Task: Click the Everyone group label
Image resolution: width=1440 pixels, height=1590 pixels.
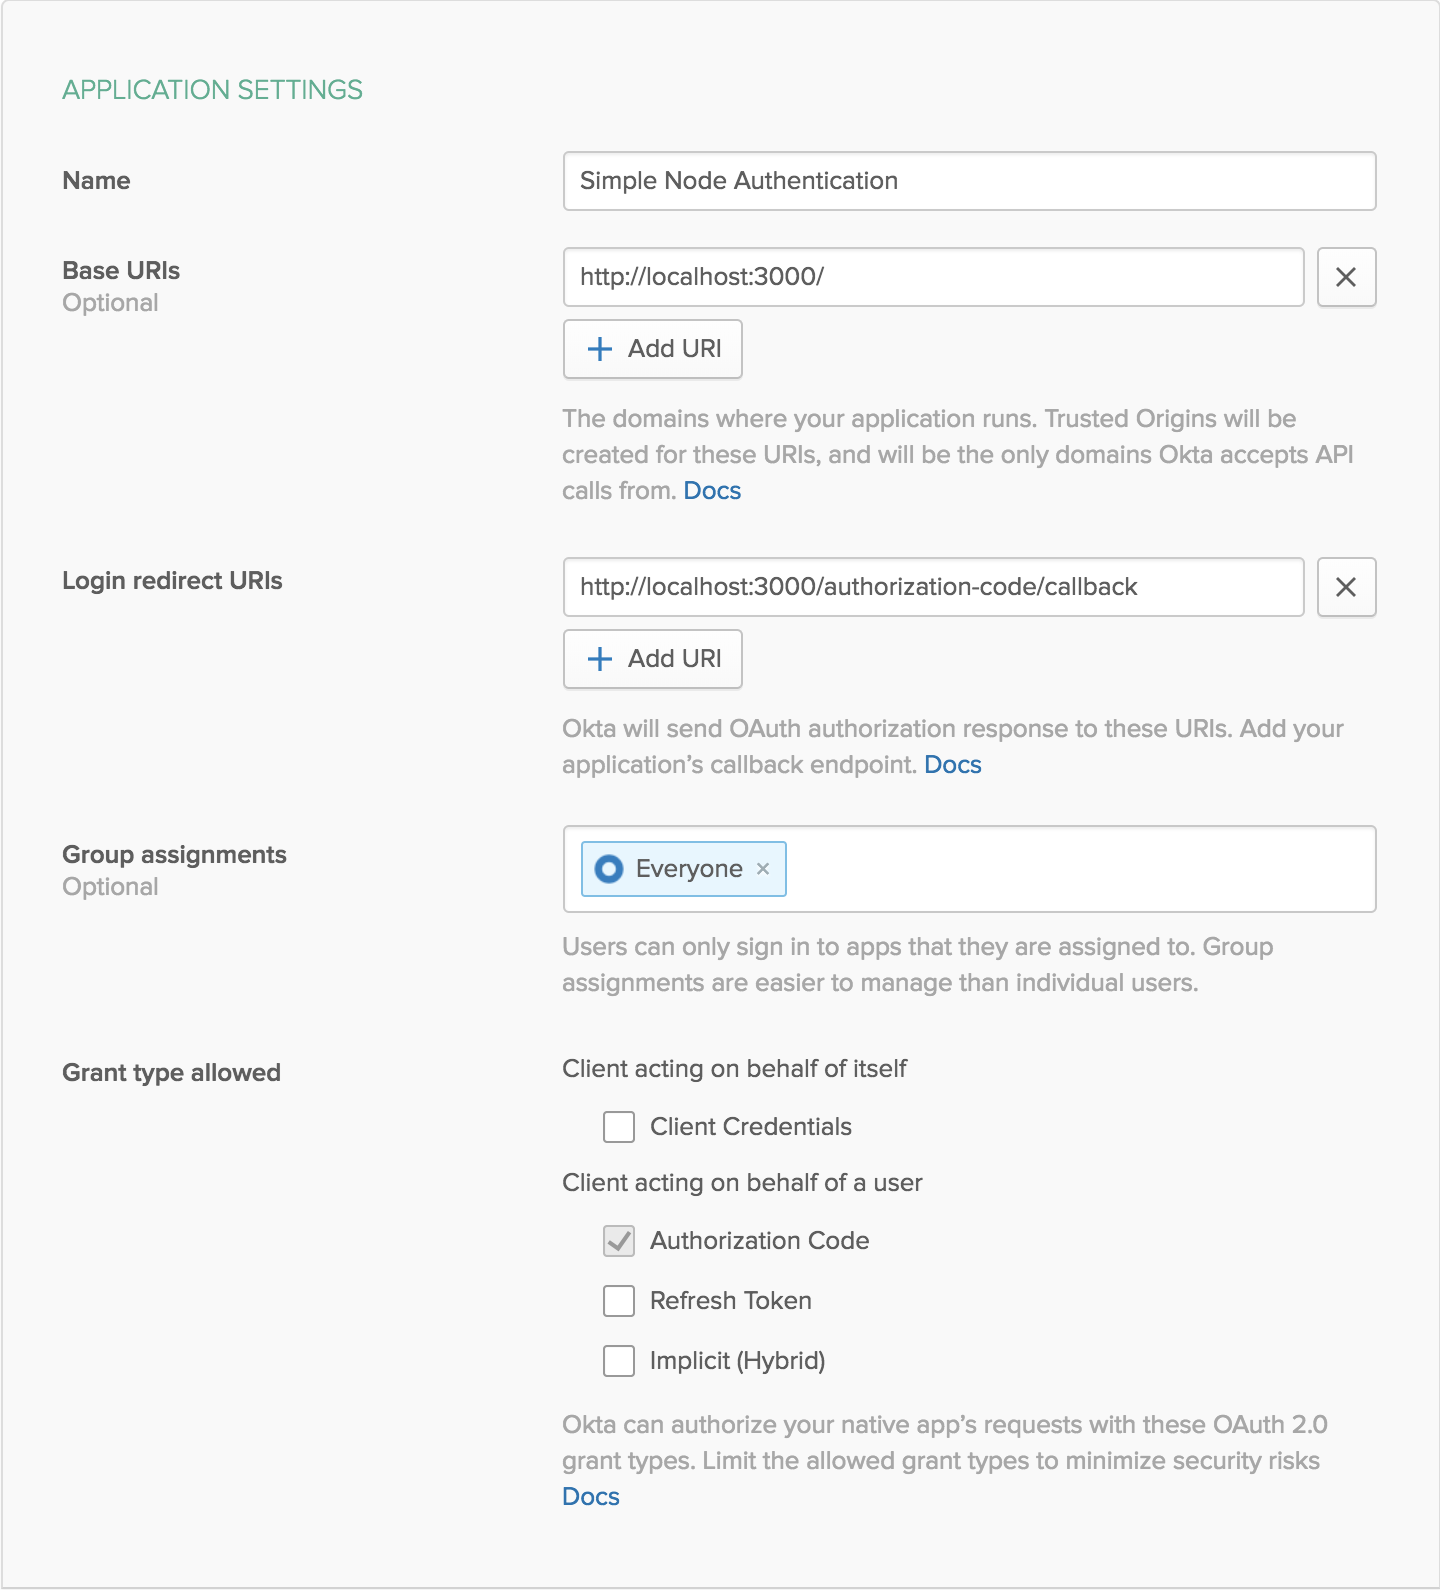Action: point(689,869)
